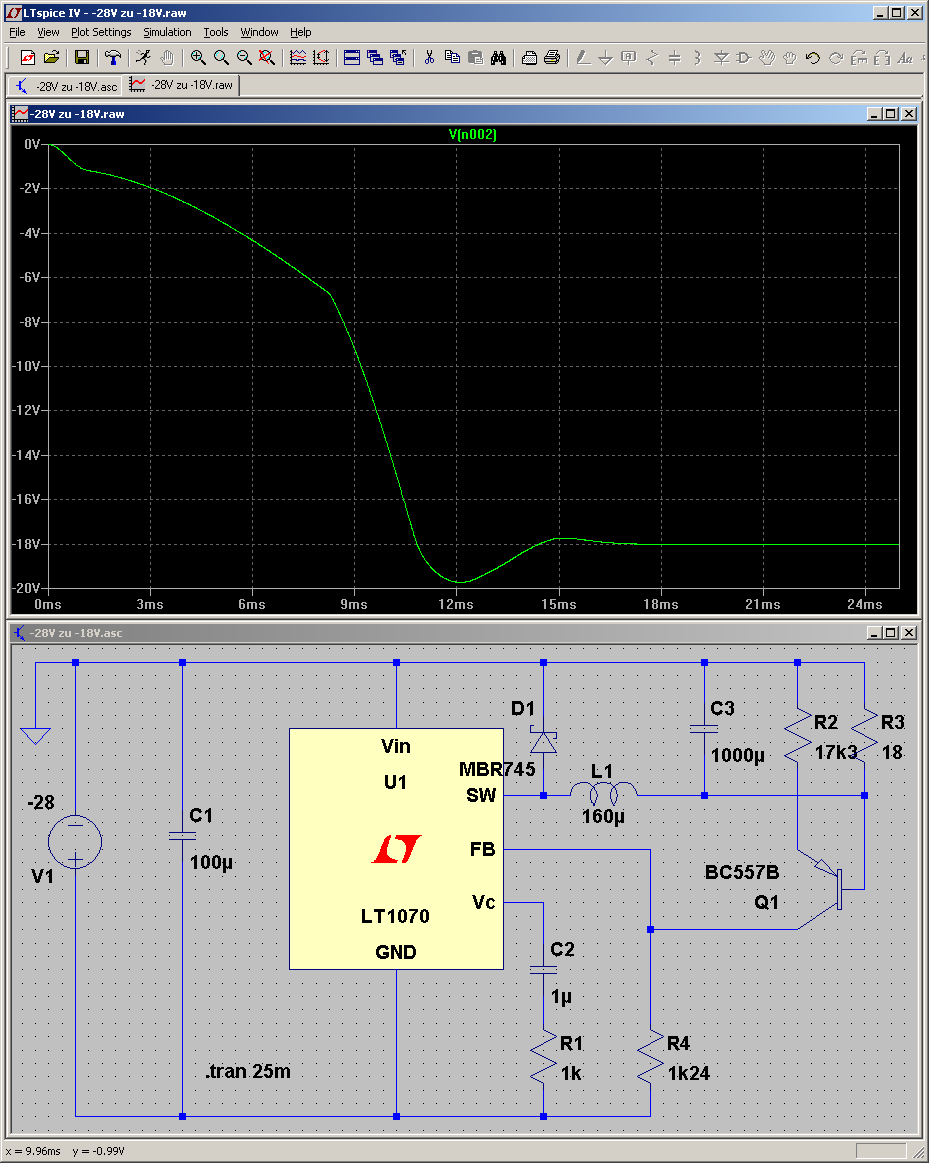Click the Zoom In magnifier with plus
Image resolution: width=929 pixels, height=1163 pixels.
click(x=198, y=57)
